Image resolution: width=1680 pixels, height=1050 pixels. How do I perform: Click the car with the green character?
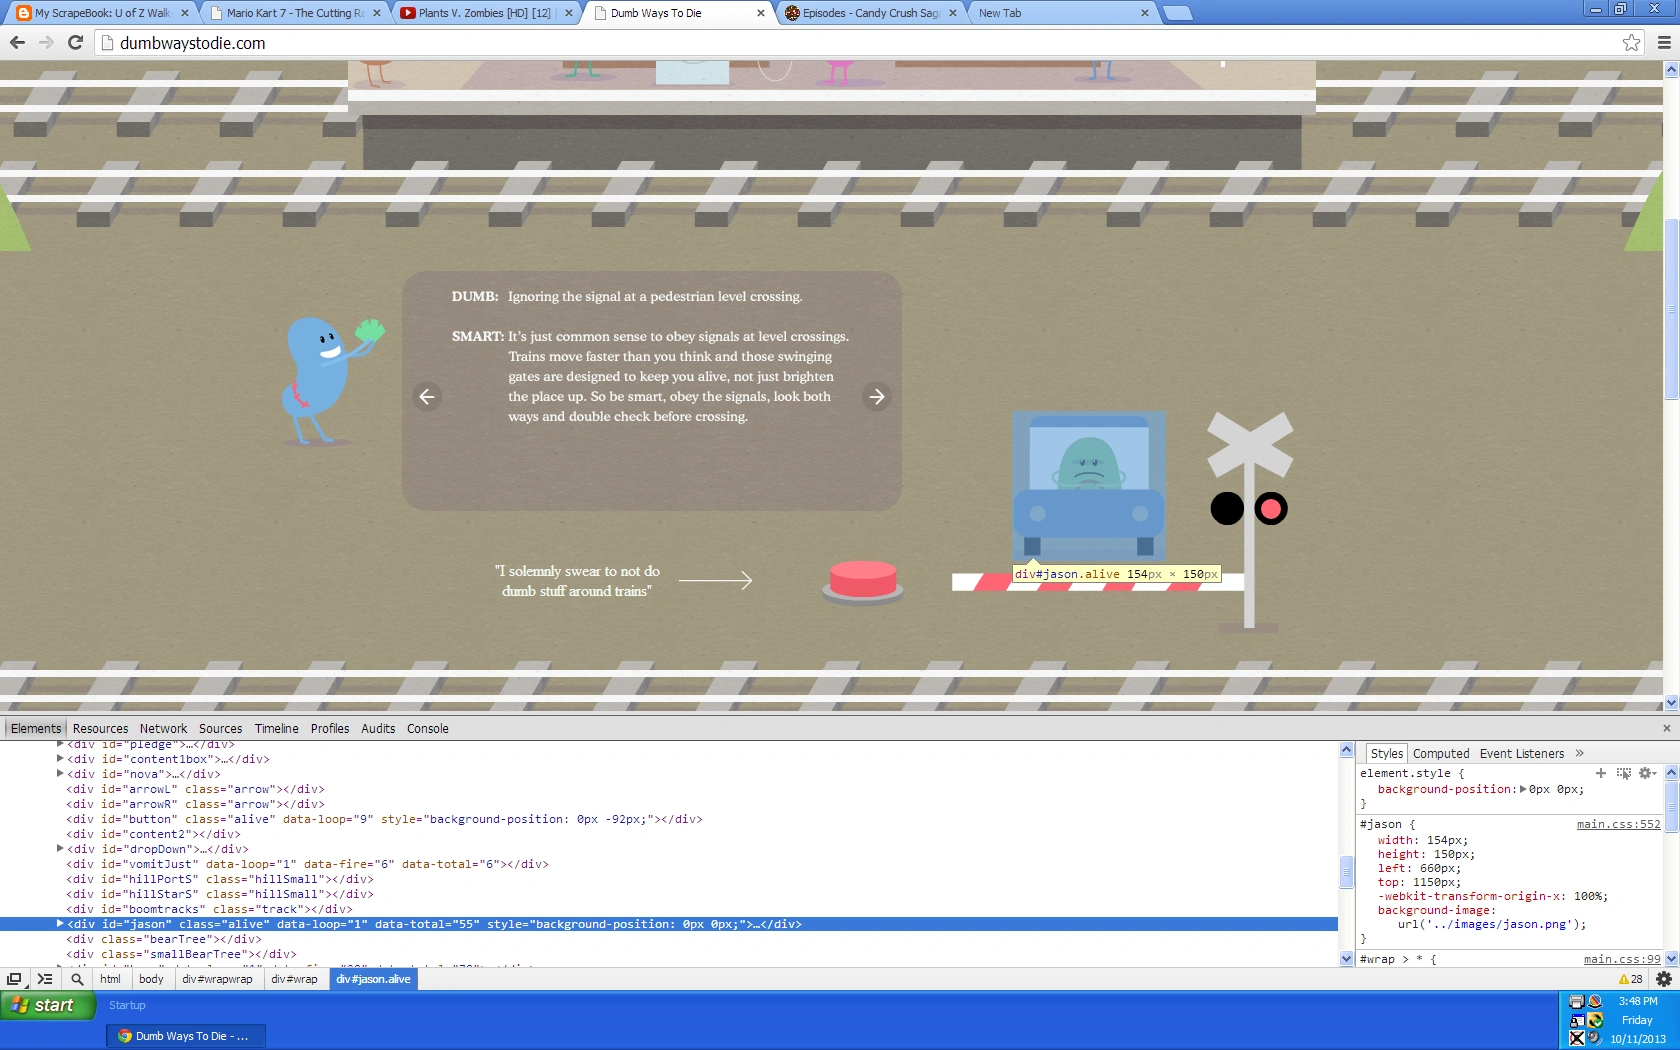(x=1089, y=485)
